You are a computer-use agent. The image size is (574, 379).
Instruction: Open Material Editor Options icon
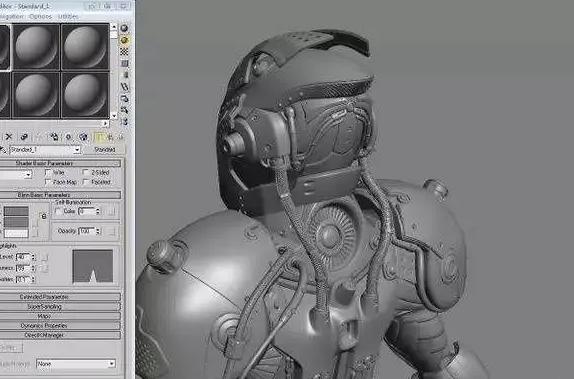pos(124,99)
